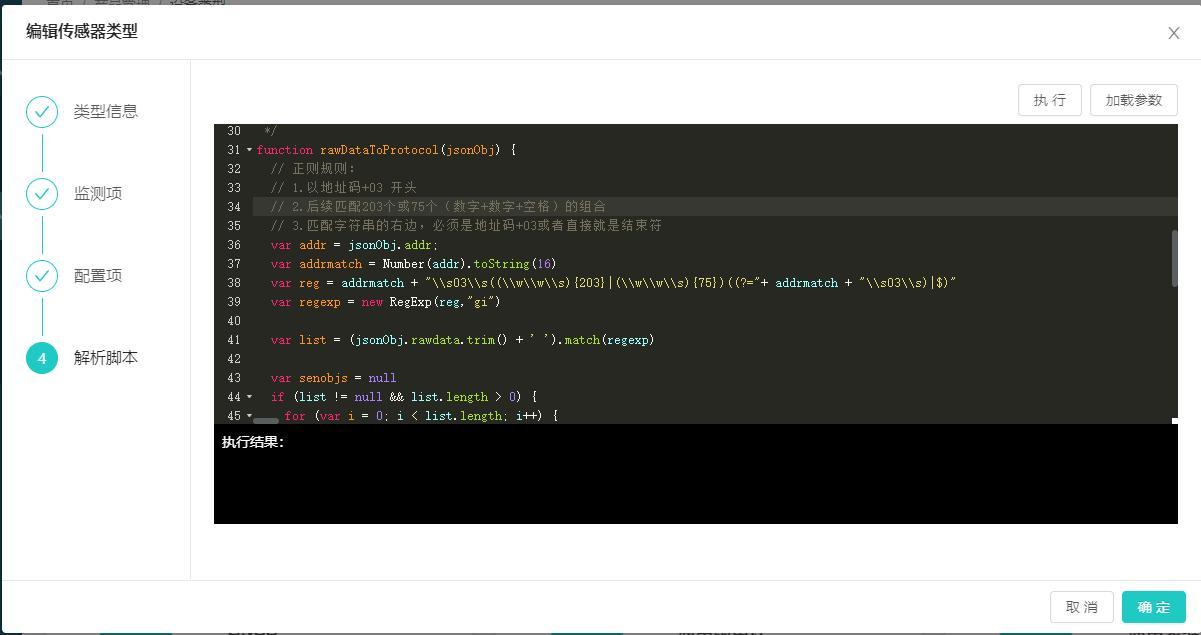The image size is (1201, 635).
Task: Click the checkmark icon beside 类型信息
Action: (x=42, y=112)
